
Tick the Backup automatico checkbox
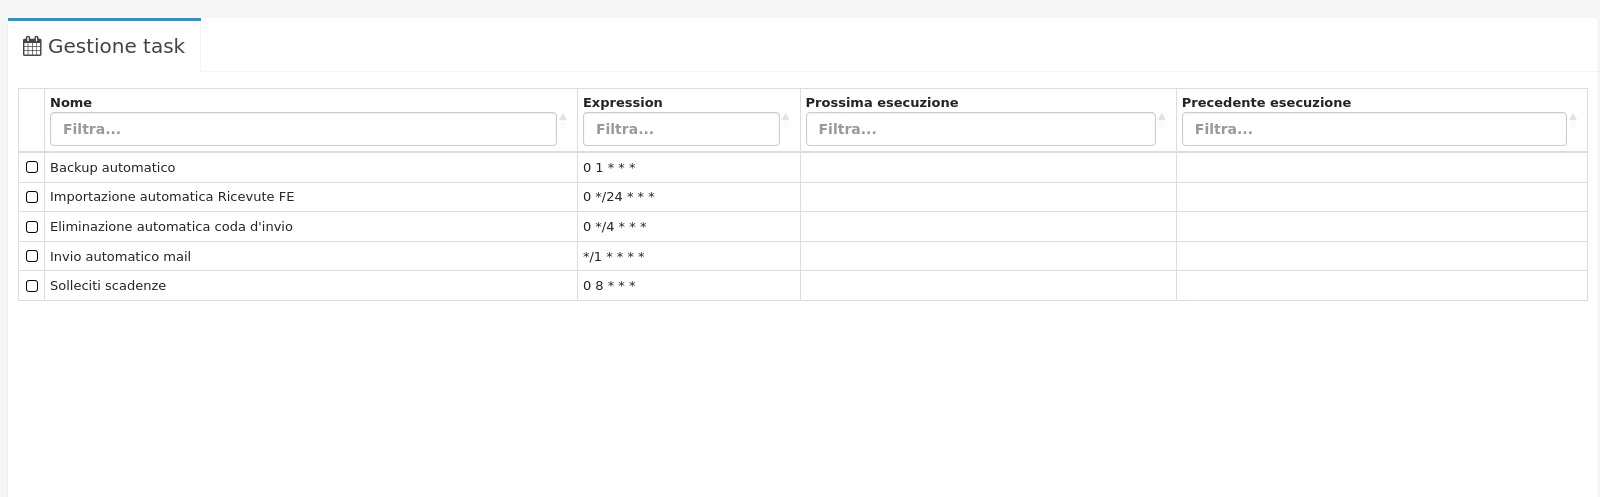pos(32,167)
